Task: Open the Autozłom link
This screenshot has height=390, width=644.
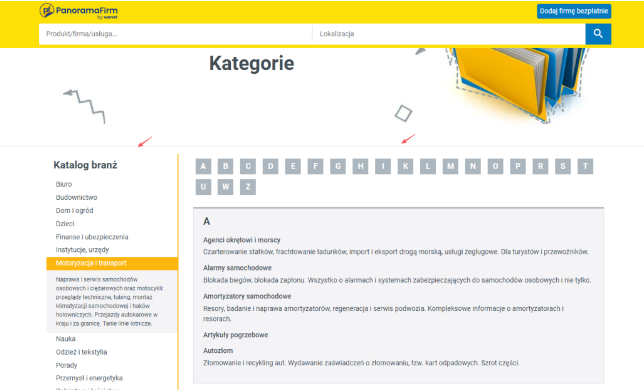Action: click(218, 351)
